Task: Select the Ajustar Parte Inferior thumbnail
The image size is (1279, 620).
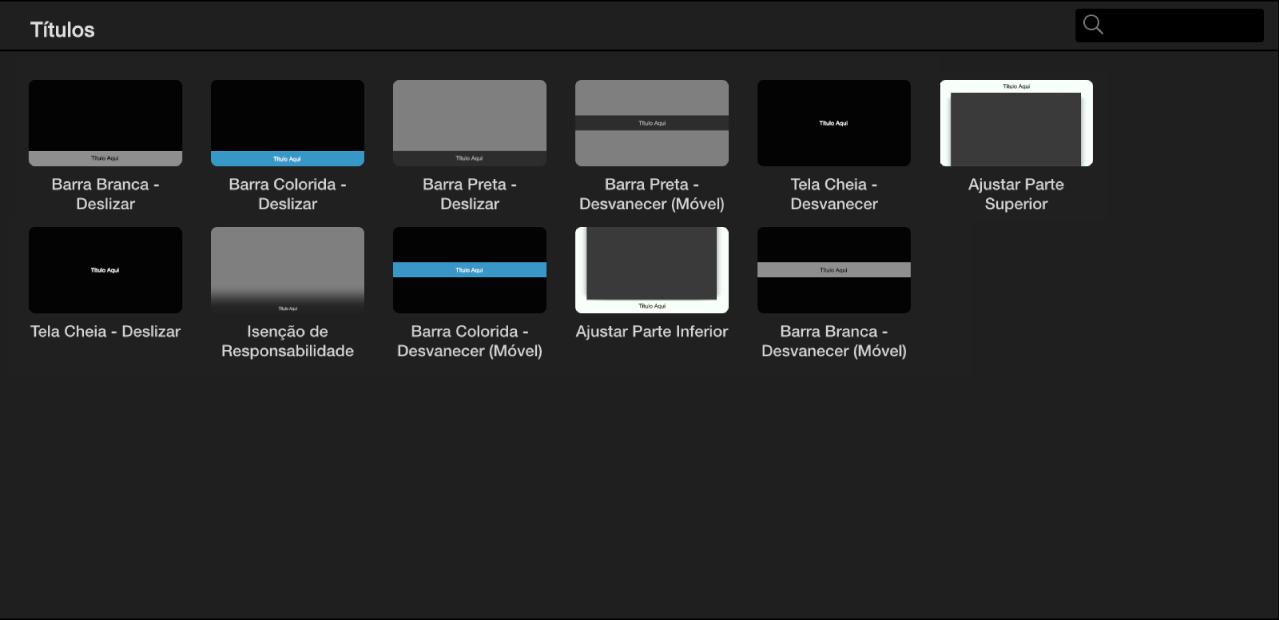Action: (x=651, y=270)
